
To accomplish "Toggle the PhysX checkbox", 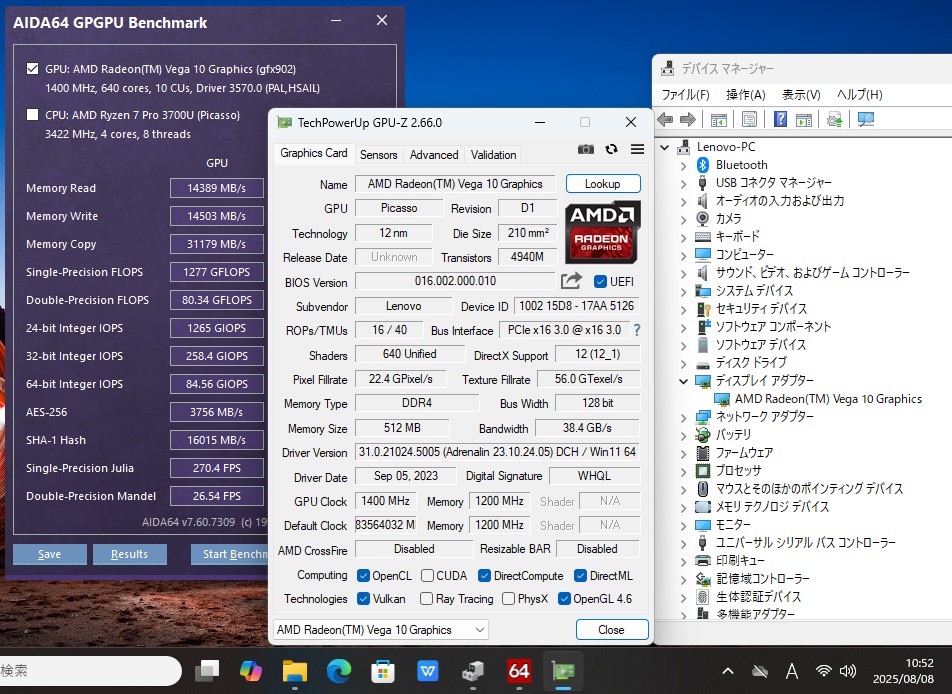I will [509, 599].
